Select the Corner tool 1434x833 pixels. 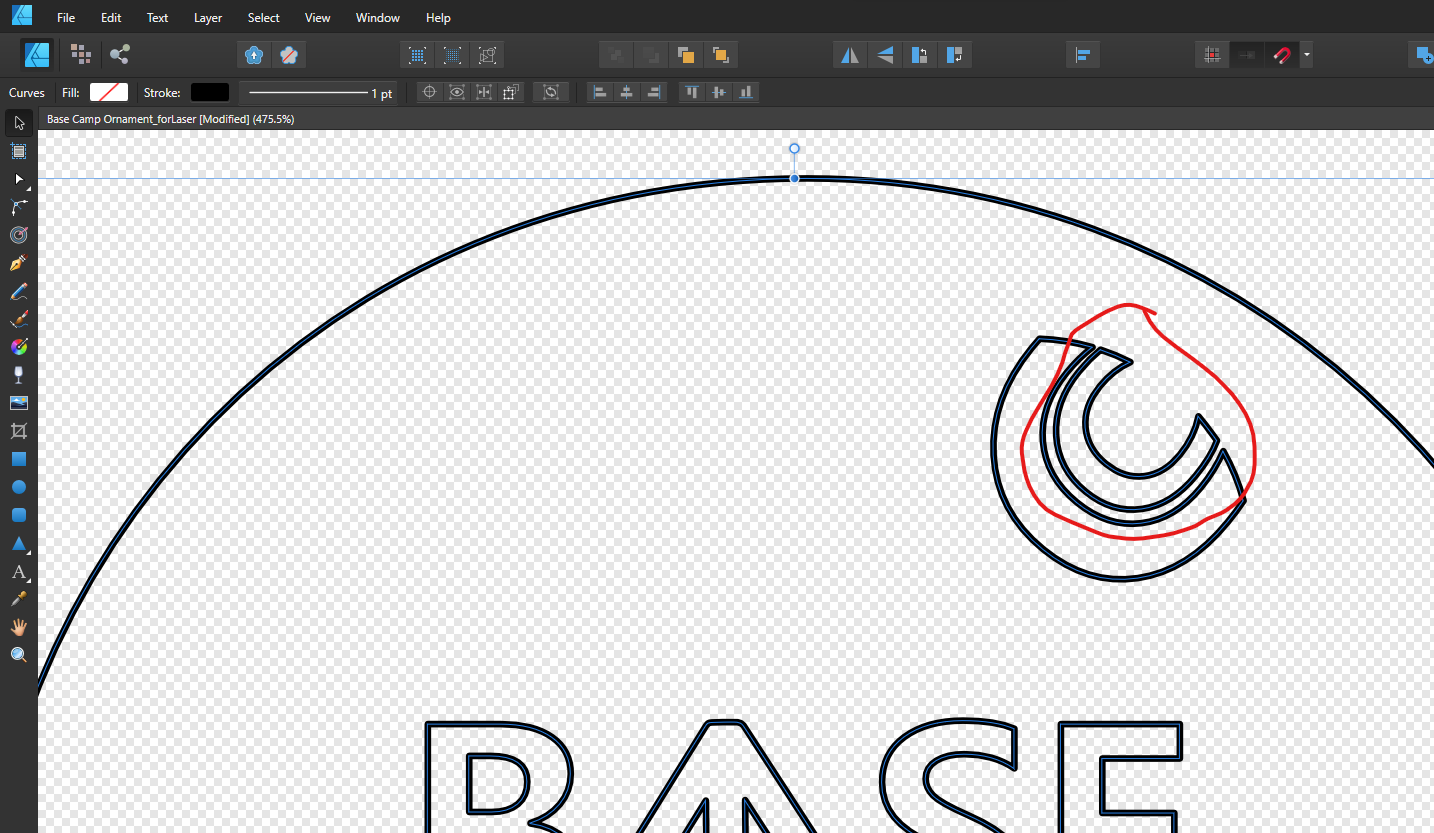point(18,207)
